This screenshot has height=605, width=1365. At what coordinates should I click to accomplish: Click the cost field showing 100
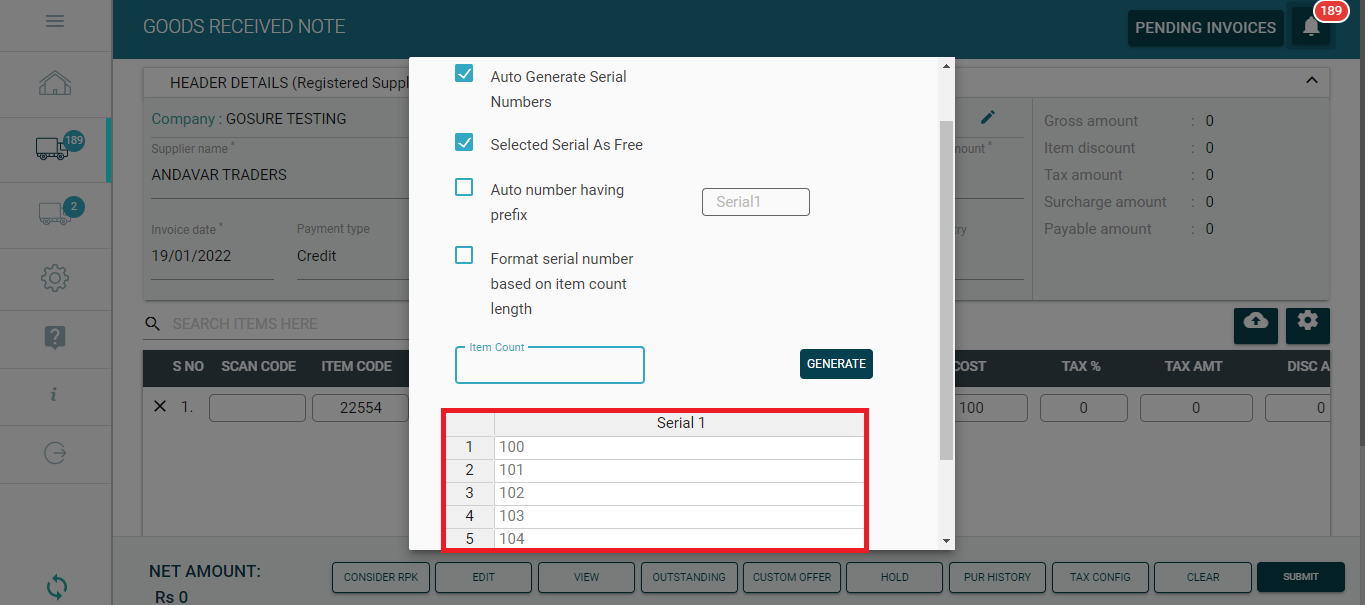990,408
